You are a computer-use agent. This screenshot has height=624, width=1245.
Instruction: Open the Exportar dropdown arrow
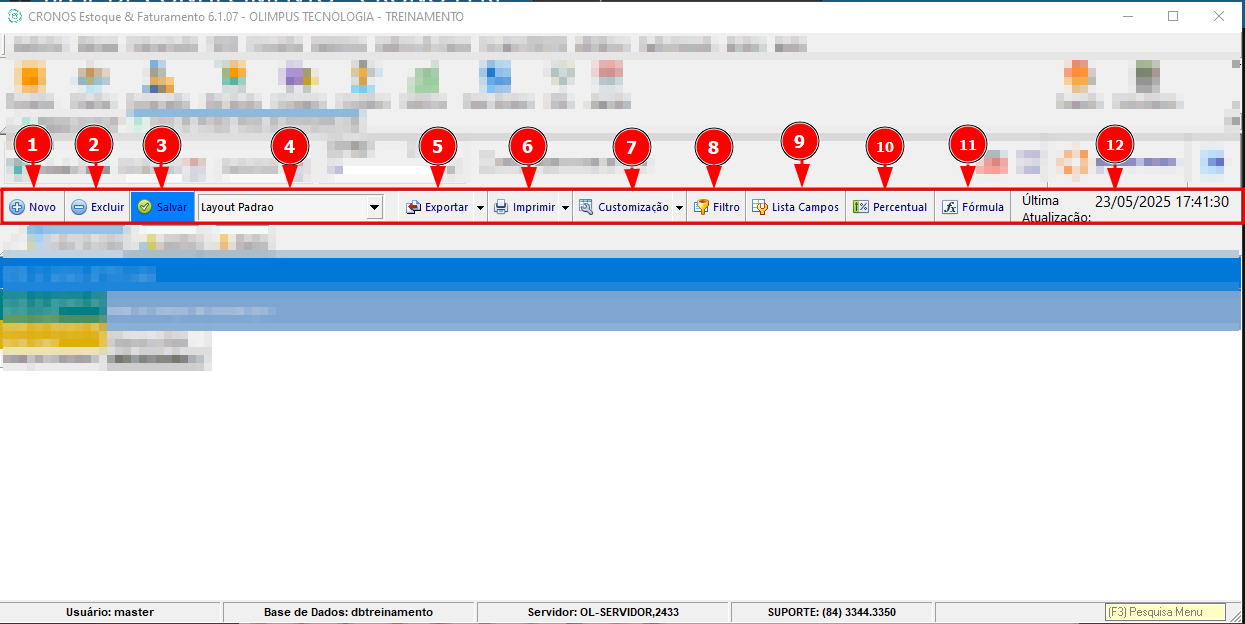pos(480,207)
